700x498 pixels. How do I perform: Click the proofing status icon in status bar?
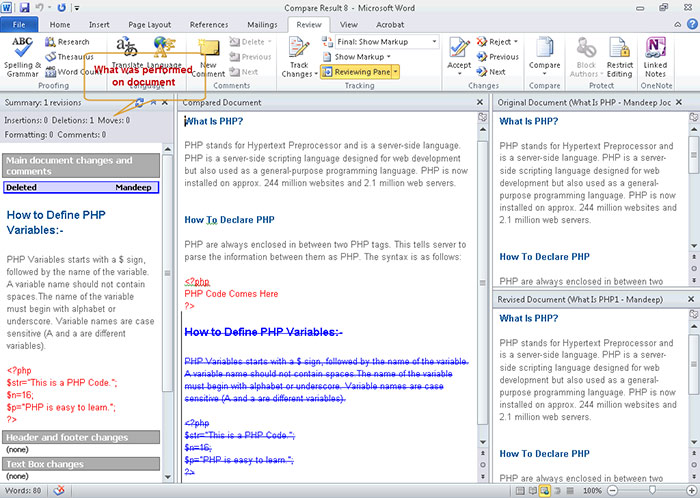click(x=58, y=490)
